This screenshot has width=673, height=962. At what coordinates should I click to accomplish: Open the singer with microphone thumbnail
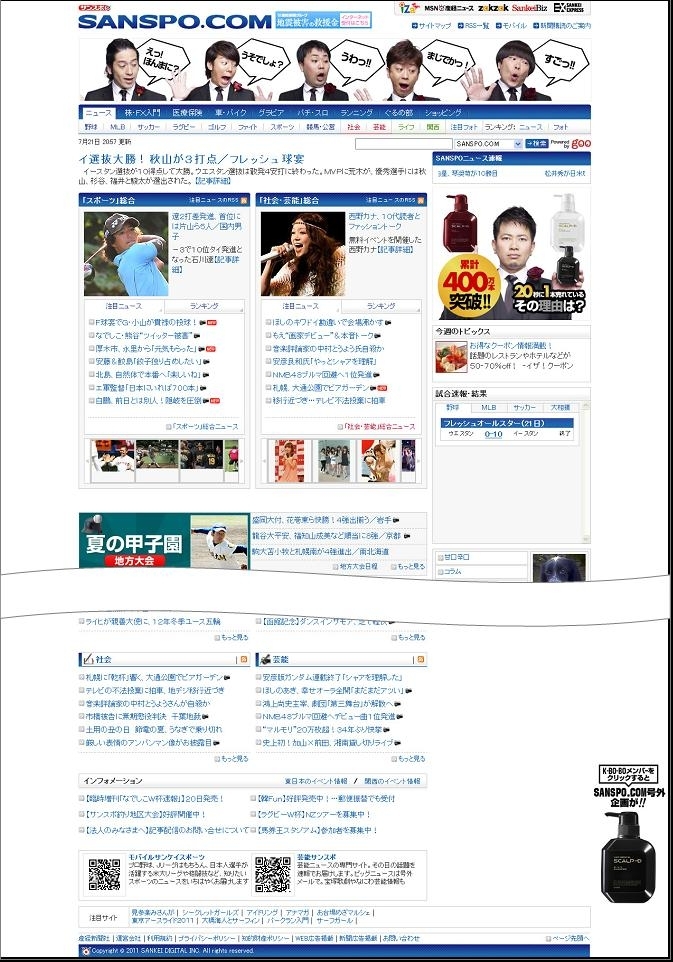(302, 254)
